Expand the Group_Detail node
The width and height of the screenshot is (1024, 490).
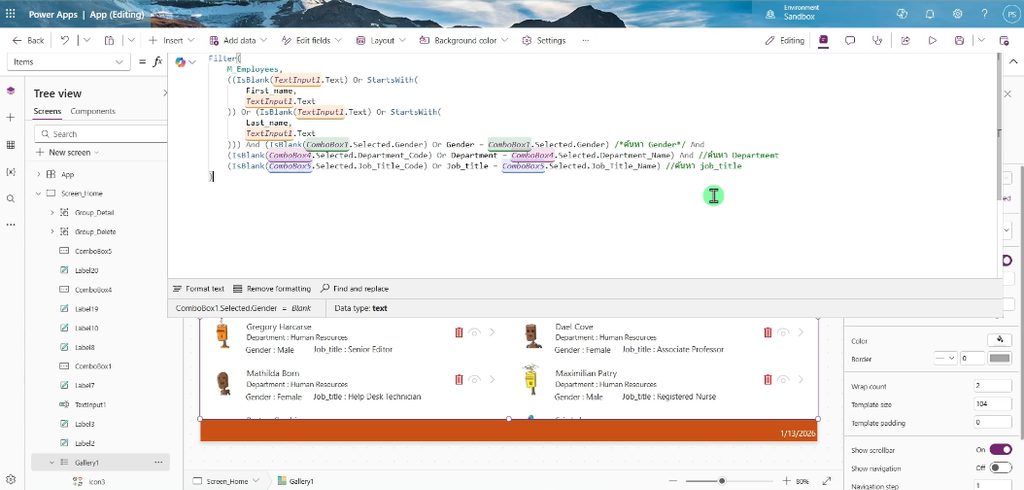[x=52, y=213]
